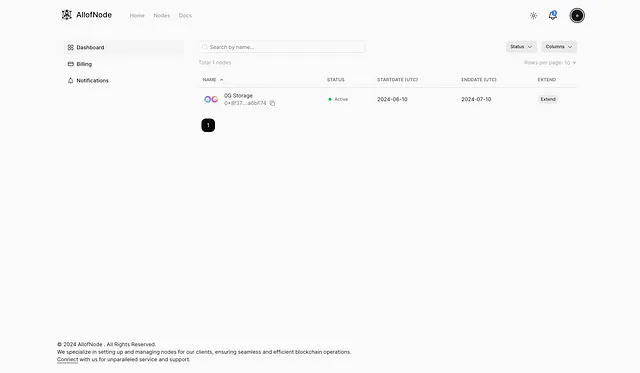Sort the table by Name column
Viewport: 640px width, 373px height.
pyautogui.click(x=213, y=80)
